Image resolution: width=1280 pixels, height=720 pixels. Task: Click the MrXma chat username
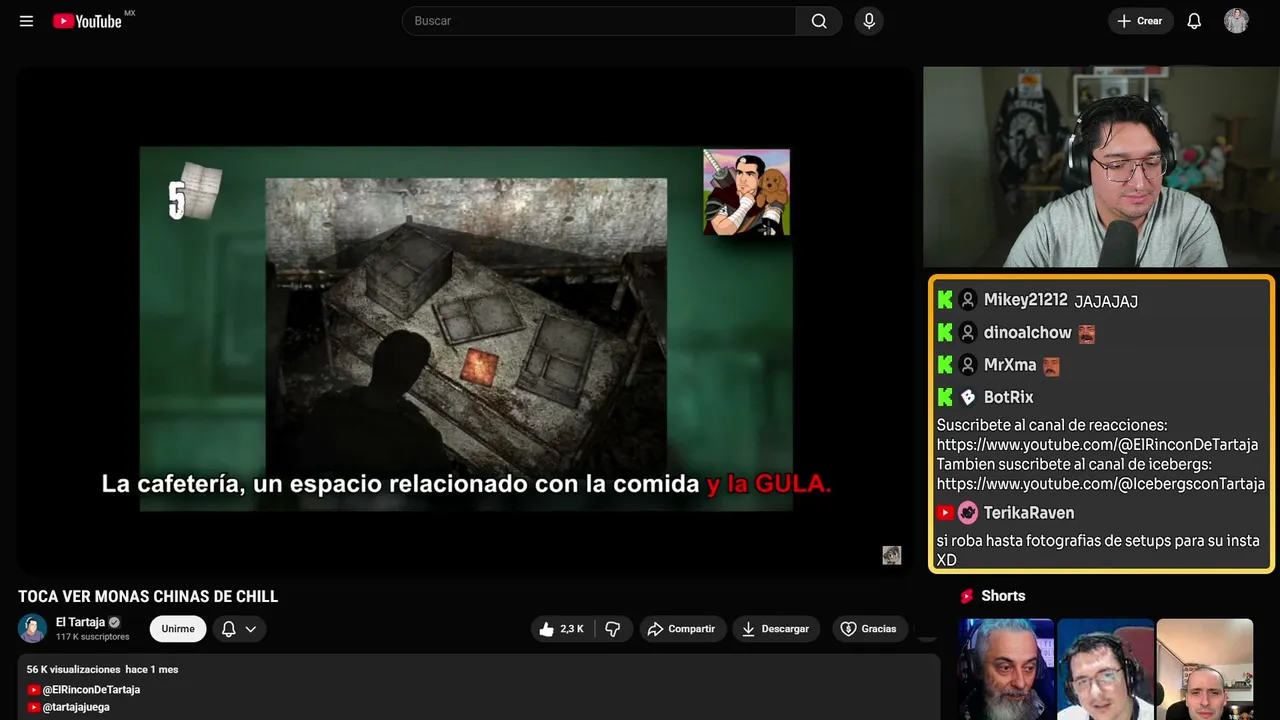coord(1010,365)
